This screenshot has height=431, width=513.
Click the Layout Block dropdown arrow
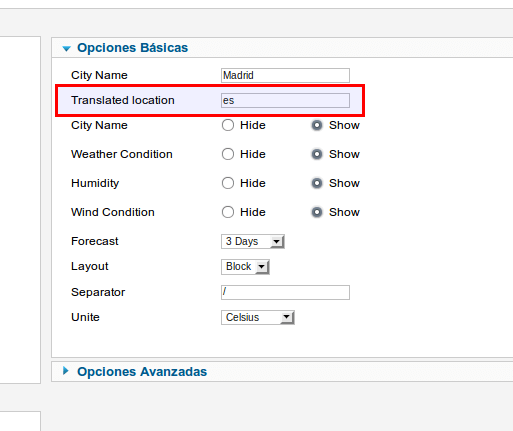[x=262, y=267]
